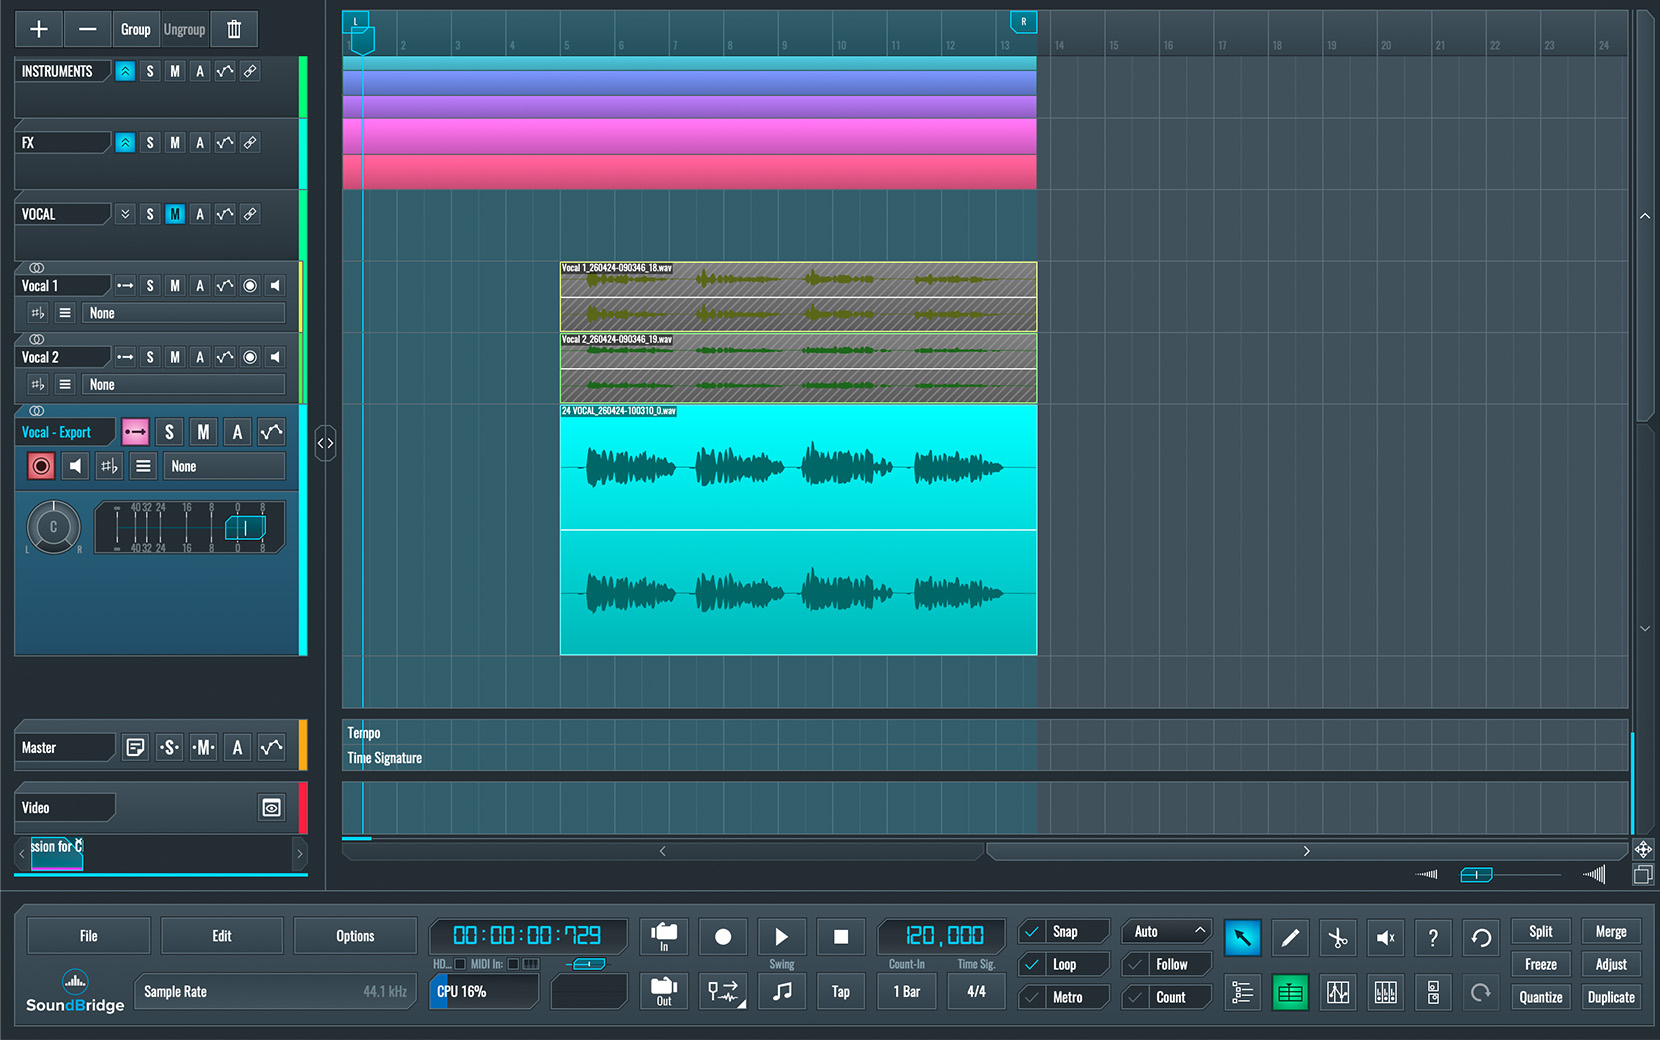Toggle the Snap checkbox
This screenshot has width=1660, height=1040.
click(x=1032, y=932)
